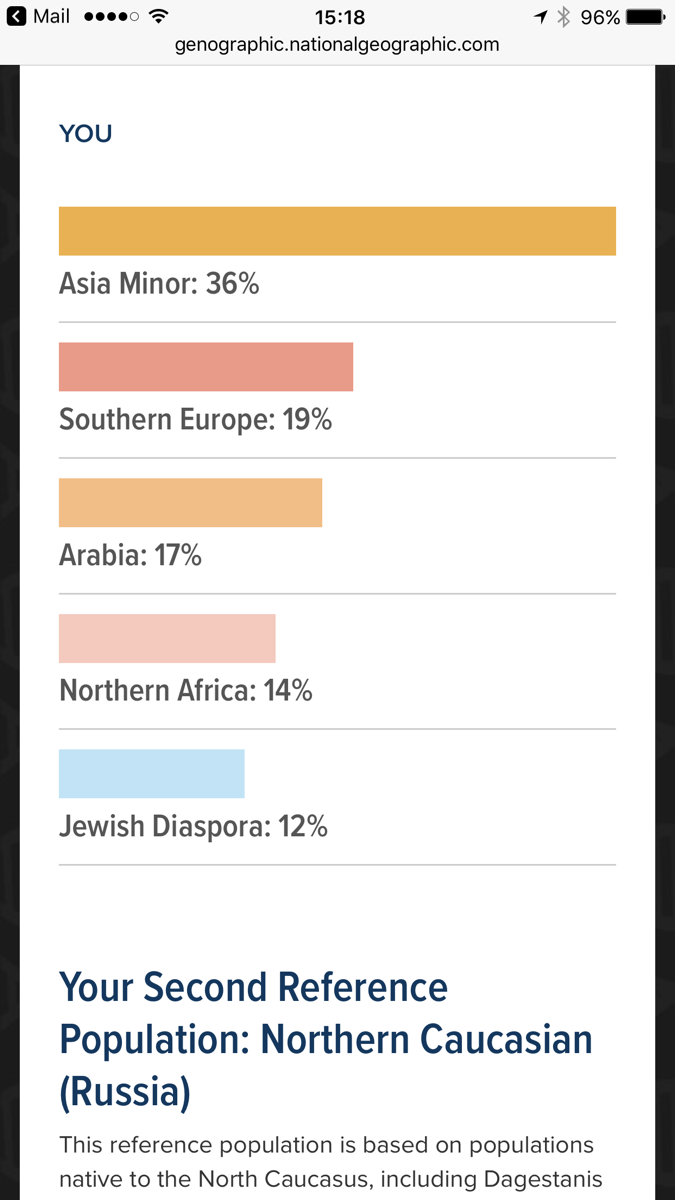Tap the location services arrow icon
This screenshot has height=1200, width=675.
[x=541, y=17]
